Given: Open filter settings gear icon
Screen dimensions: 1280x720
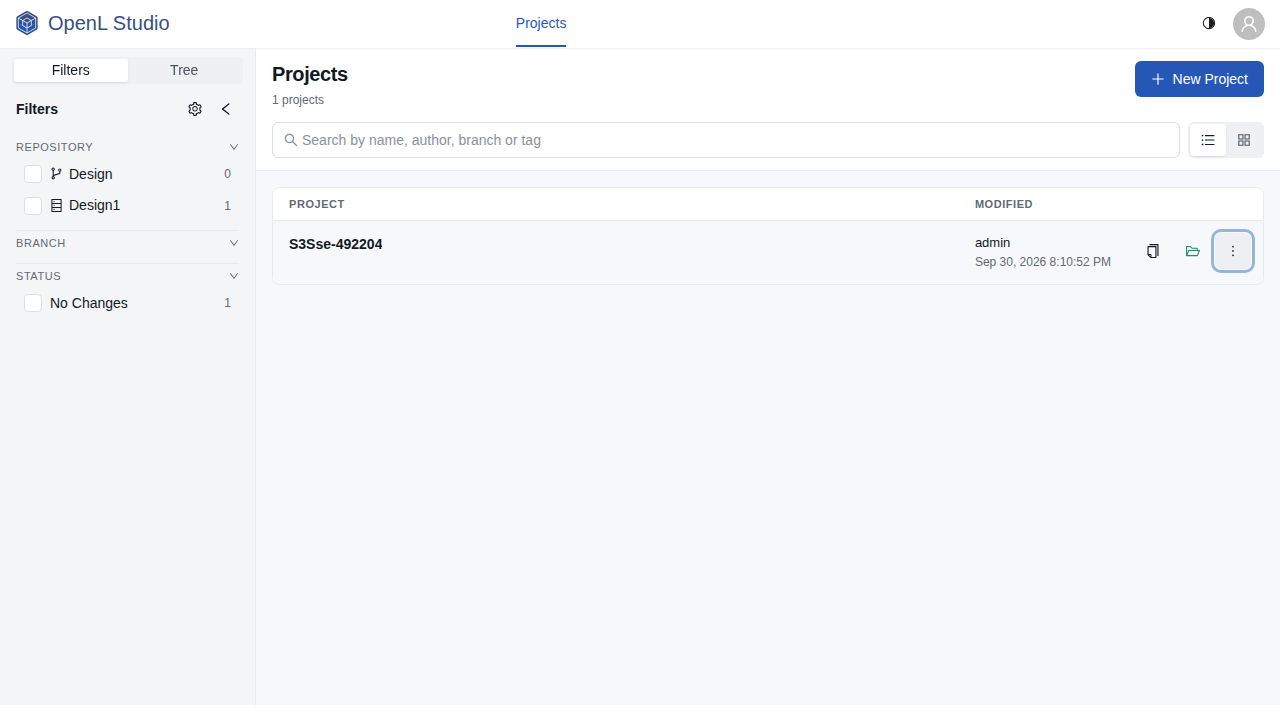Looking at the screenshot, I should pyautogui.click(x=195, y=109).
